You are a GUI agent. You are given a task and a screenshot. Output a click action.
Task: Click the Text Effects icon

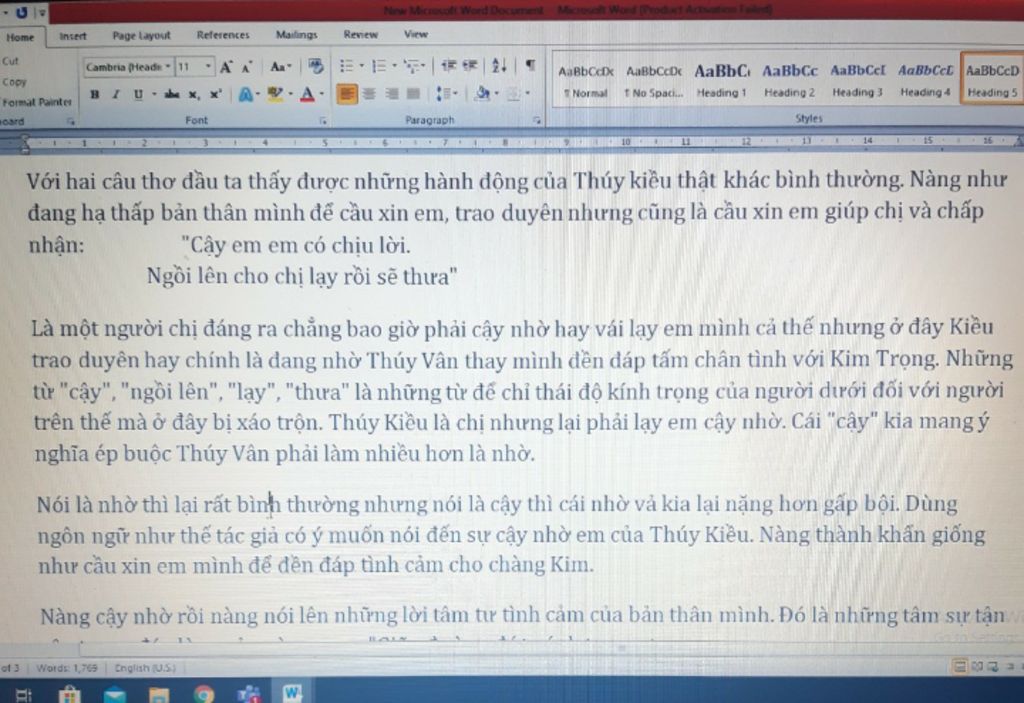(x=246, y=95)
